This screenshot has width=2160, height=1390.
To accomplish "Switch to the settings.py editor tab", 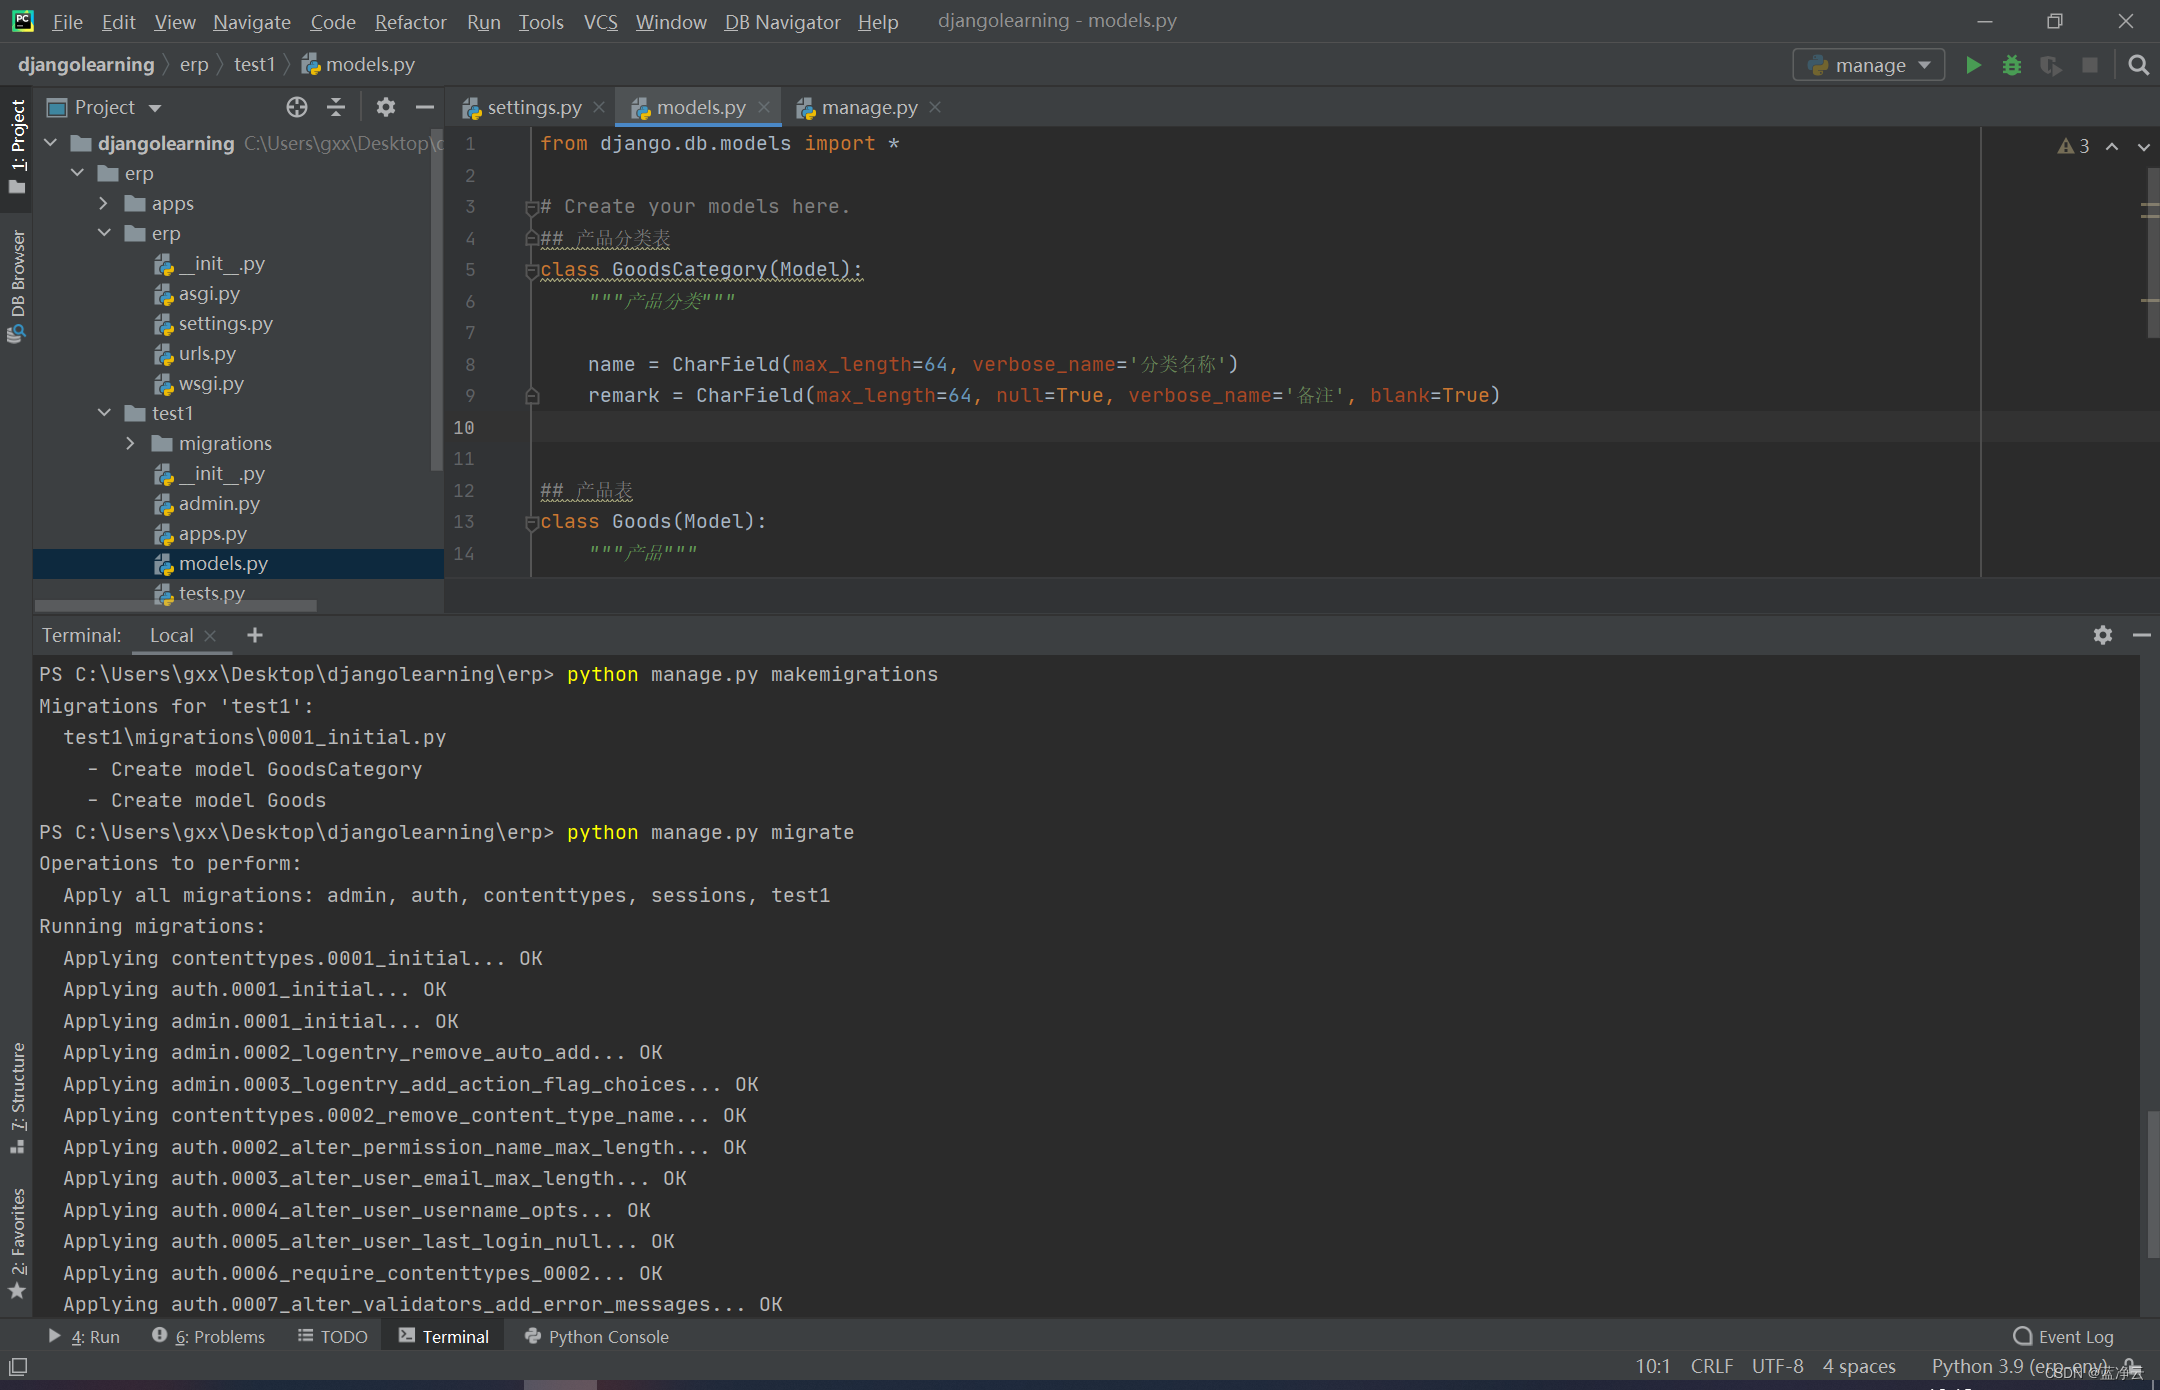I will (x=533, y=107).
